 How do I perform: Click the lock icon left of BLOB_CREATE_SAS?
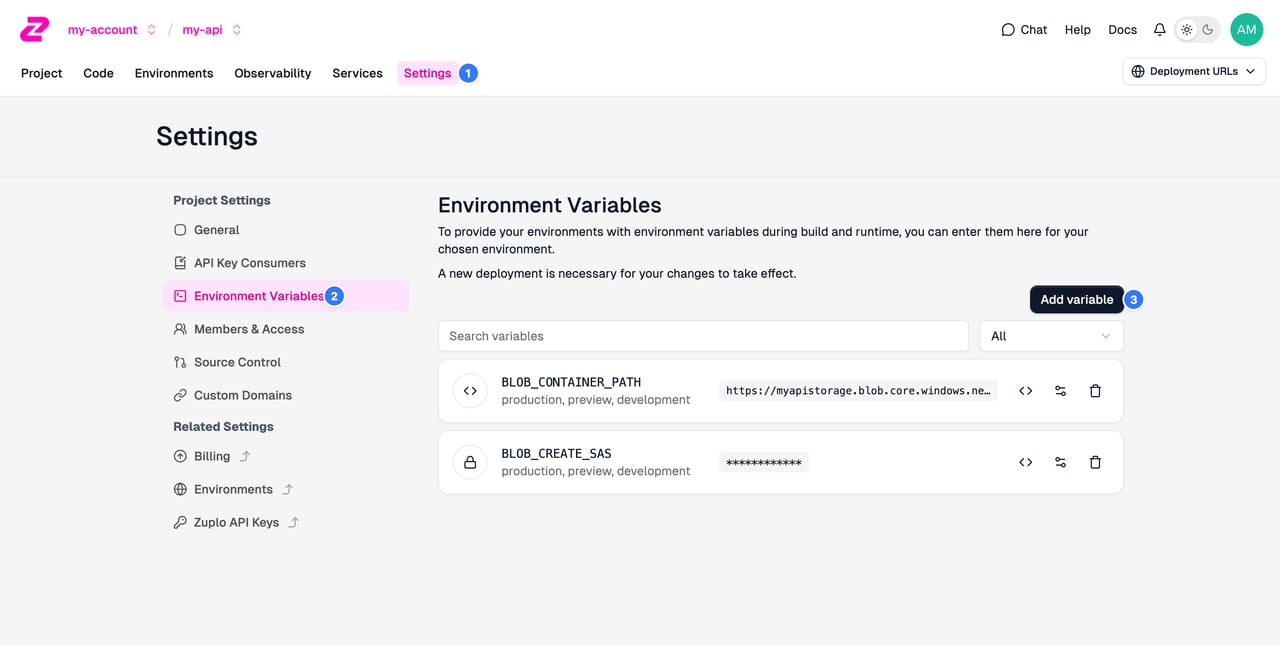[x=470, y=462]
